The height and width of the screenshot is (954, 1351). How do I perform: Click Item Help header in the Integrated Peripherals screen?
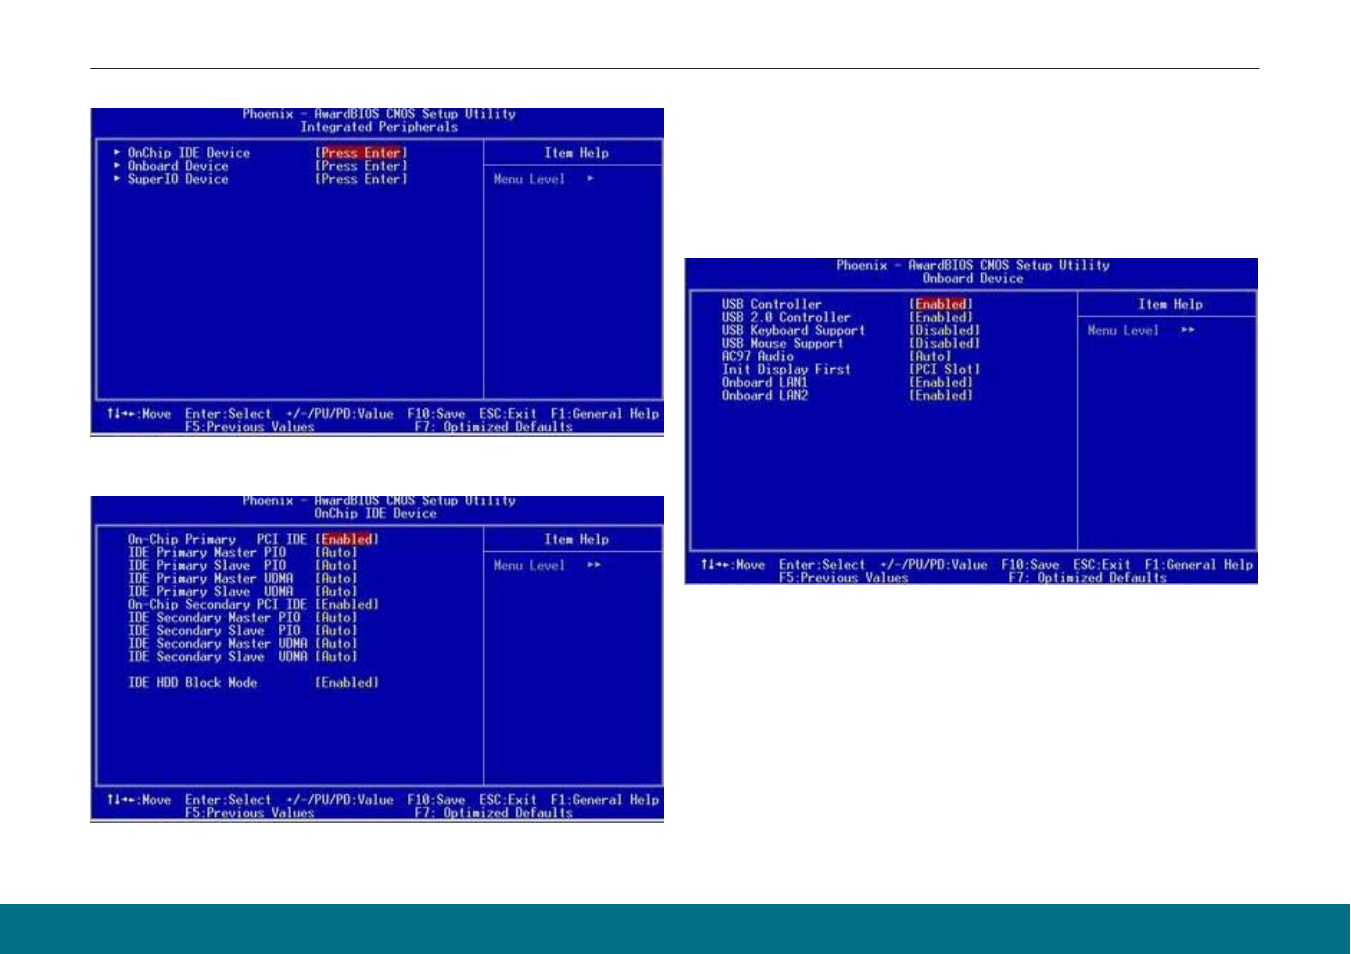tap(576, 153)
